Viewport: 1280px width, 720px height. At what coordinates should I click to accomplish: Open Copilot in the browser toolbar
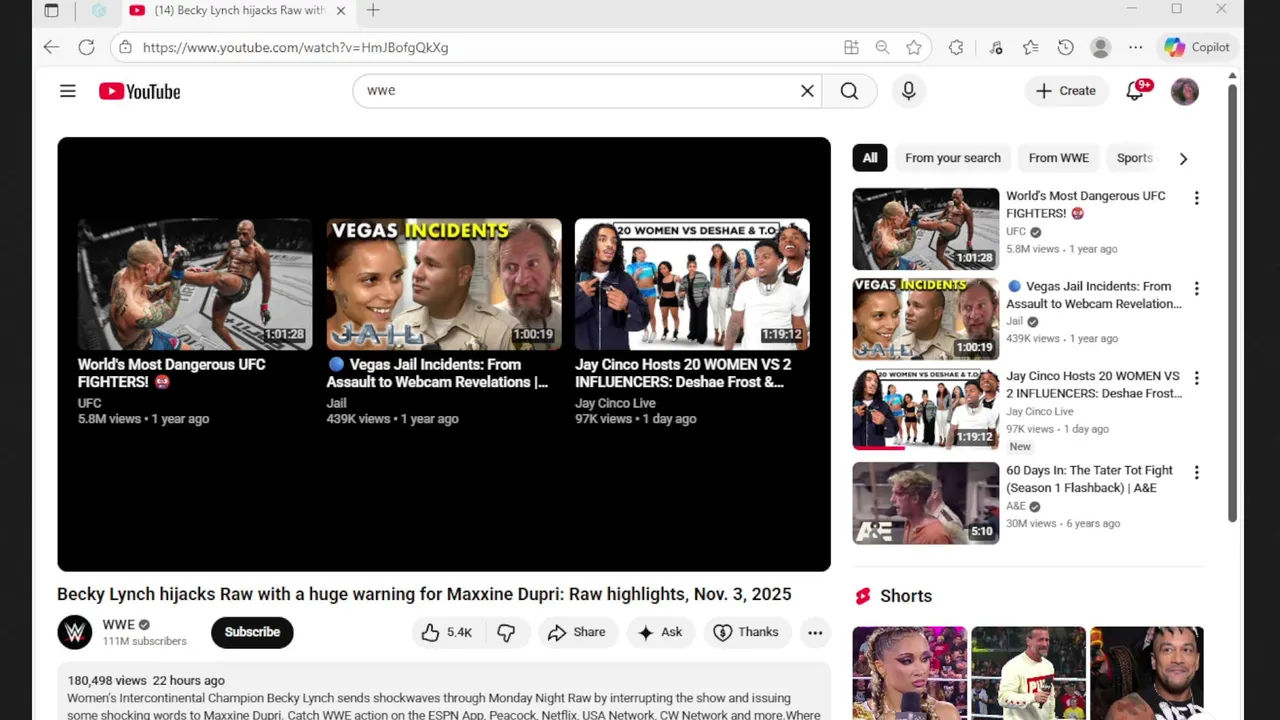(x=1197, y=47)
